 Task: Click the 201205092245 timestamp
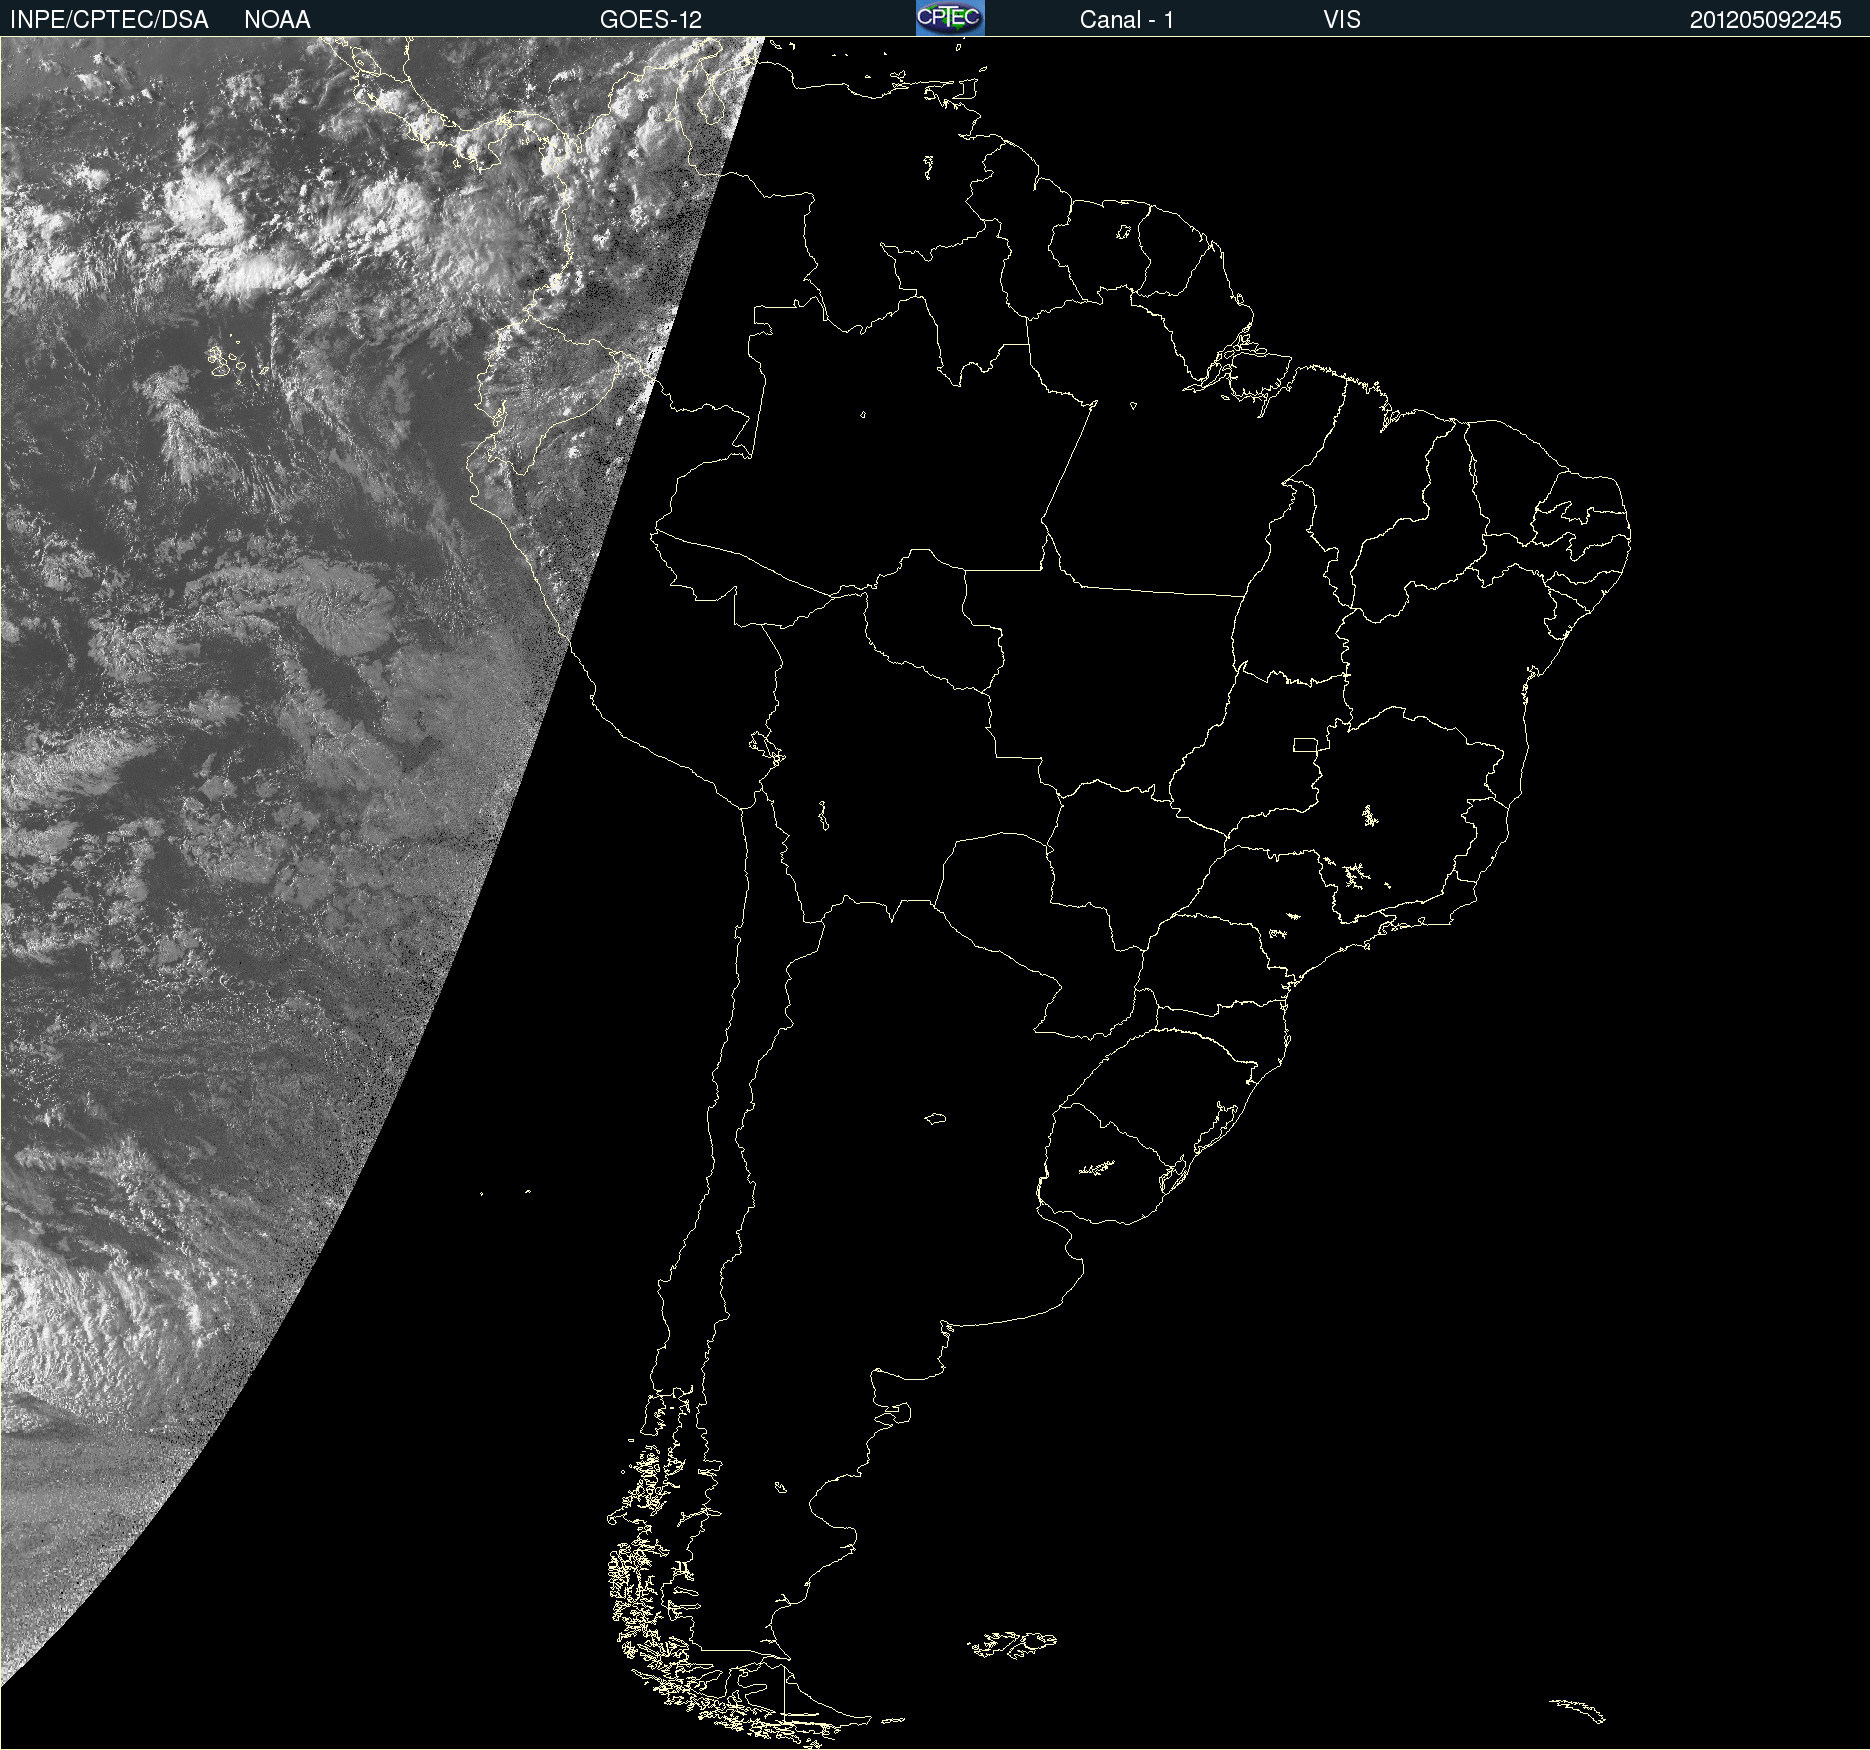click(1766, 20)
